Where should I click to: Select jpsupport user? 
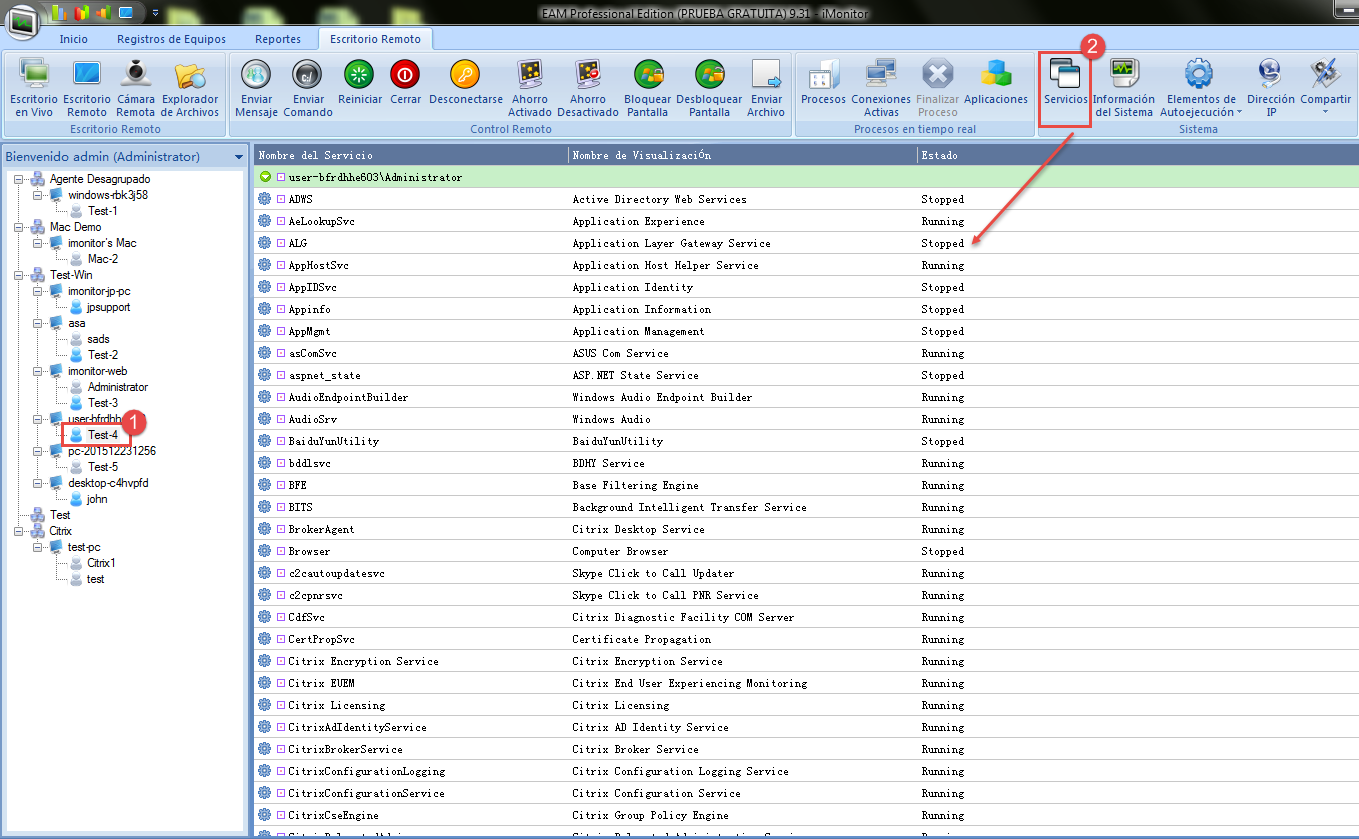[x=108, y=307]
